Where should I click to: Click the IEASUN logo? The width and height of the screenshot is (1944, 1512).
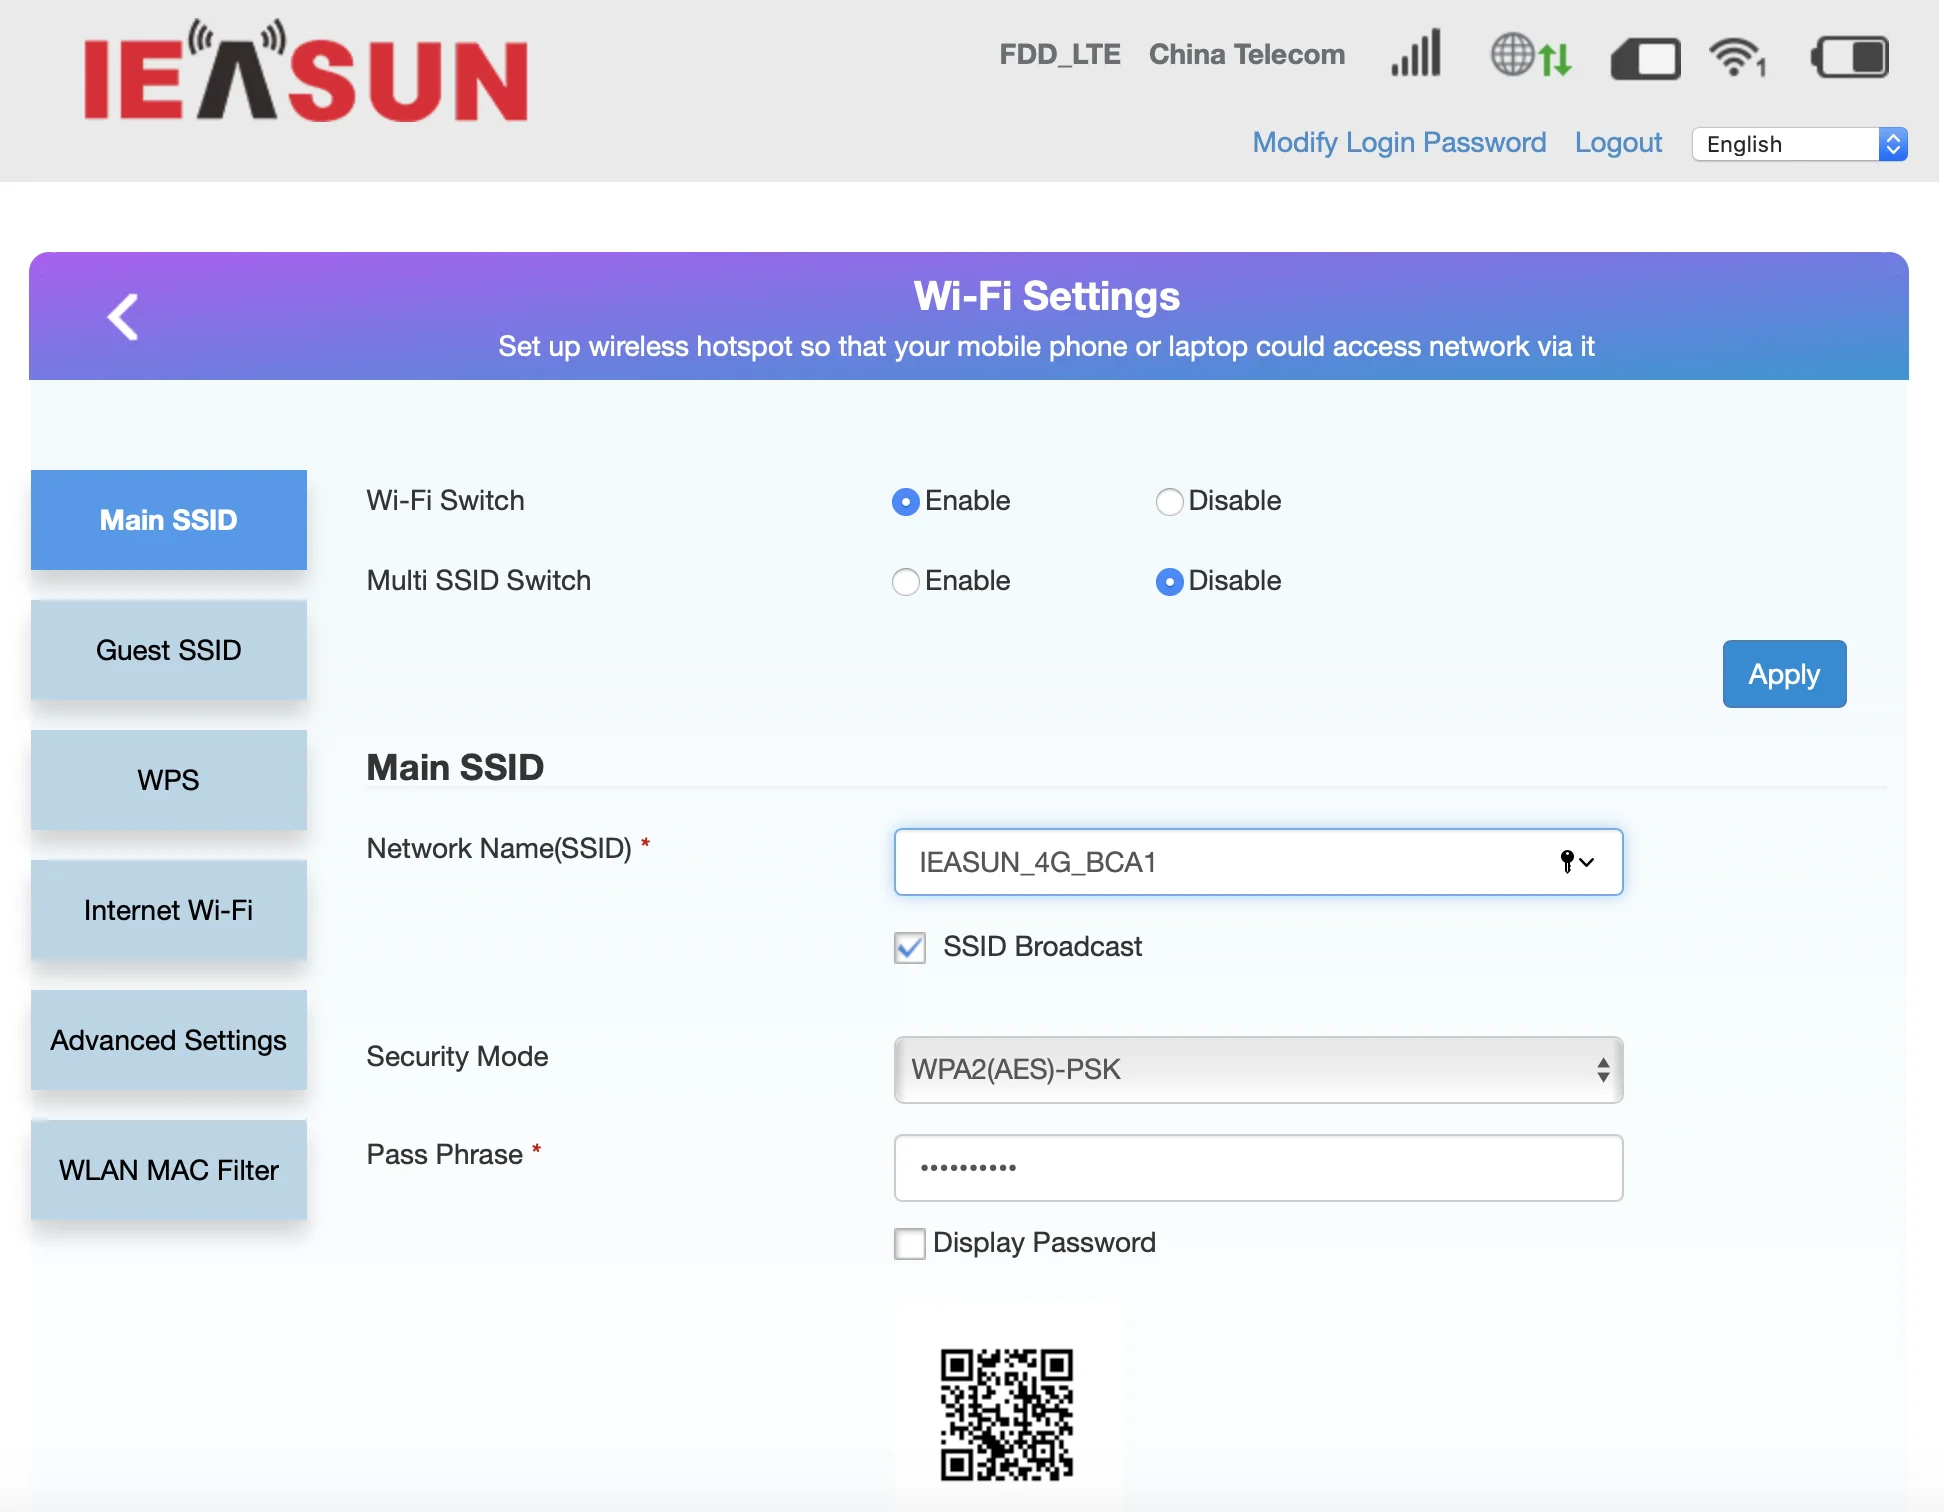pos(306,72)
